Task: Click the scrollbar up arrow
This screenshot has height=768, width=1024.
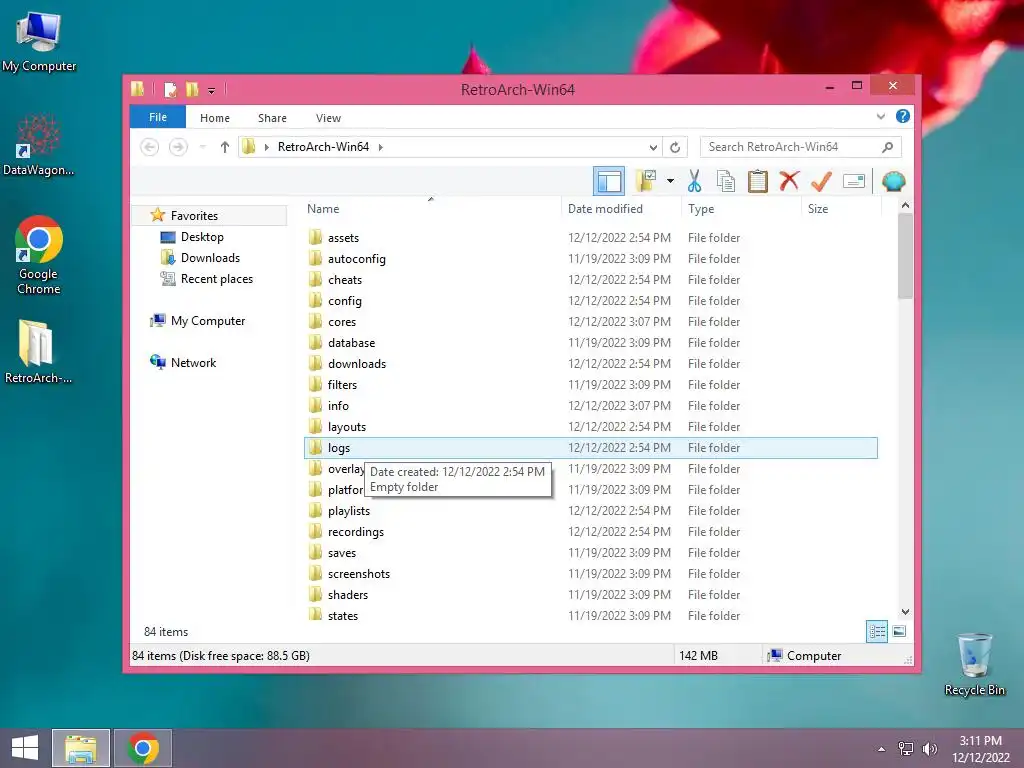Action: point(905,205)
